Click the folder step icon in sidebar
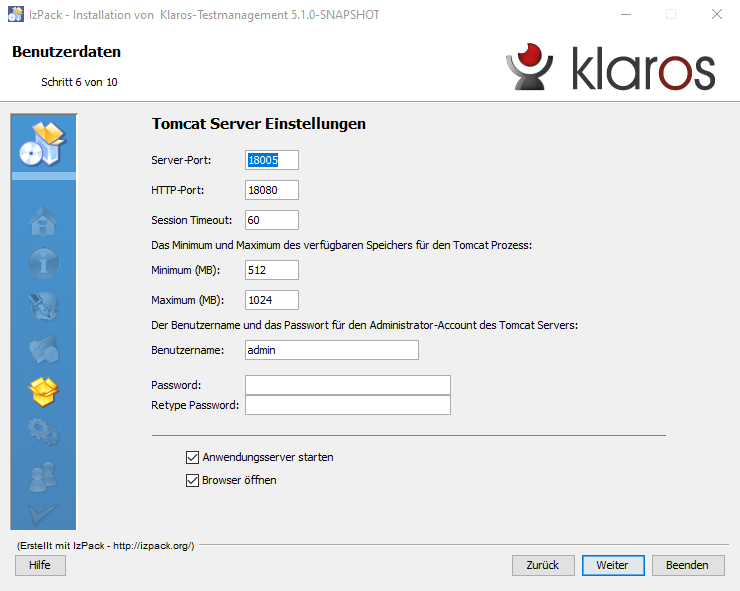 (43, 349)
